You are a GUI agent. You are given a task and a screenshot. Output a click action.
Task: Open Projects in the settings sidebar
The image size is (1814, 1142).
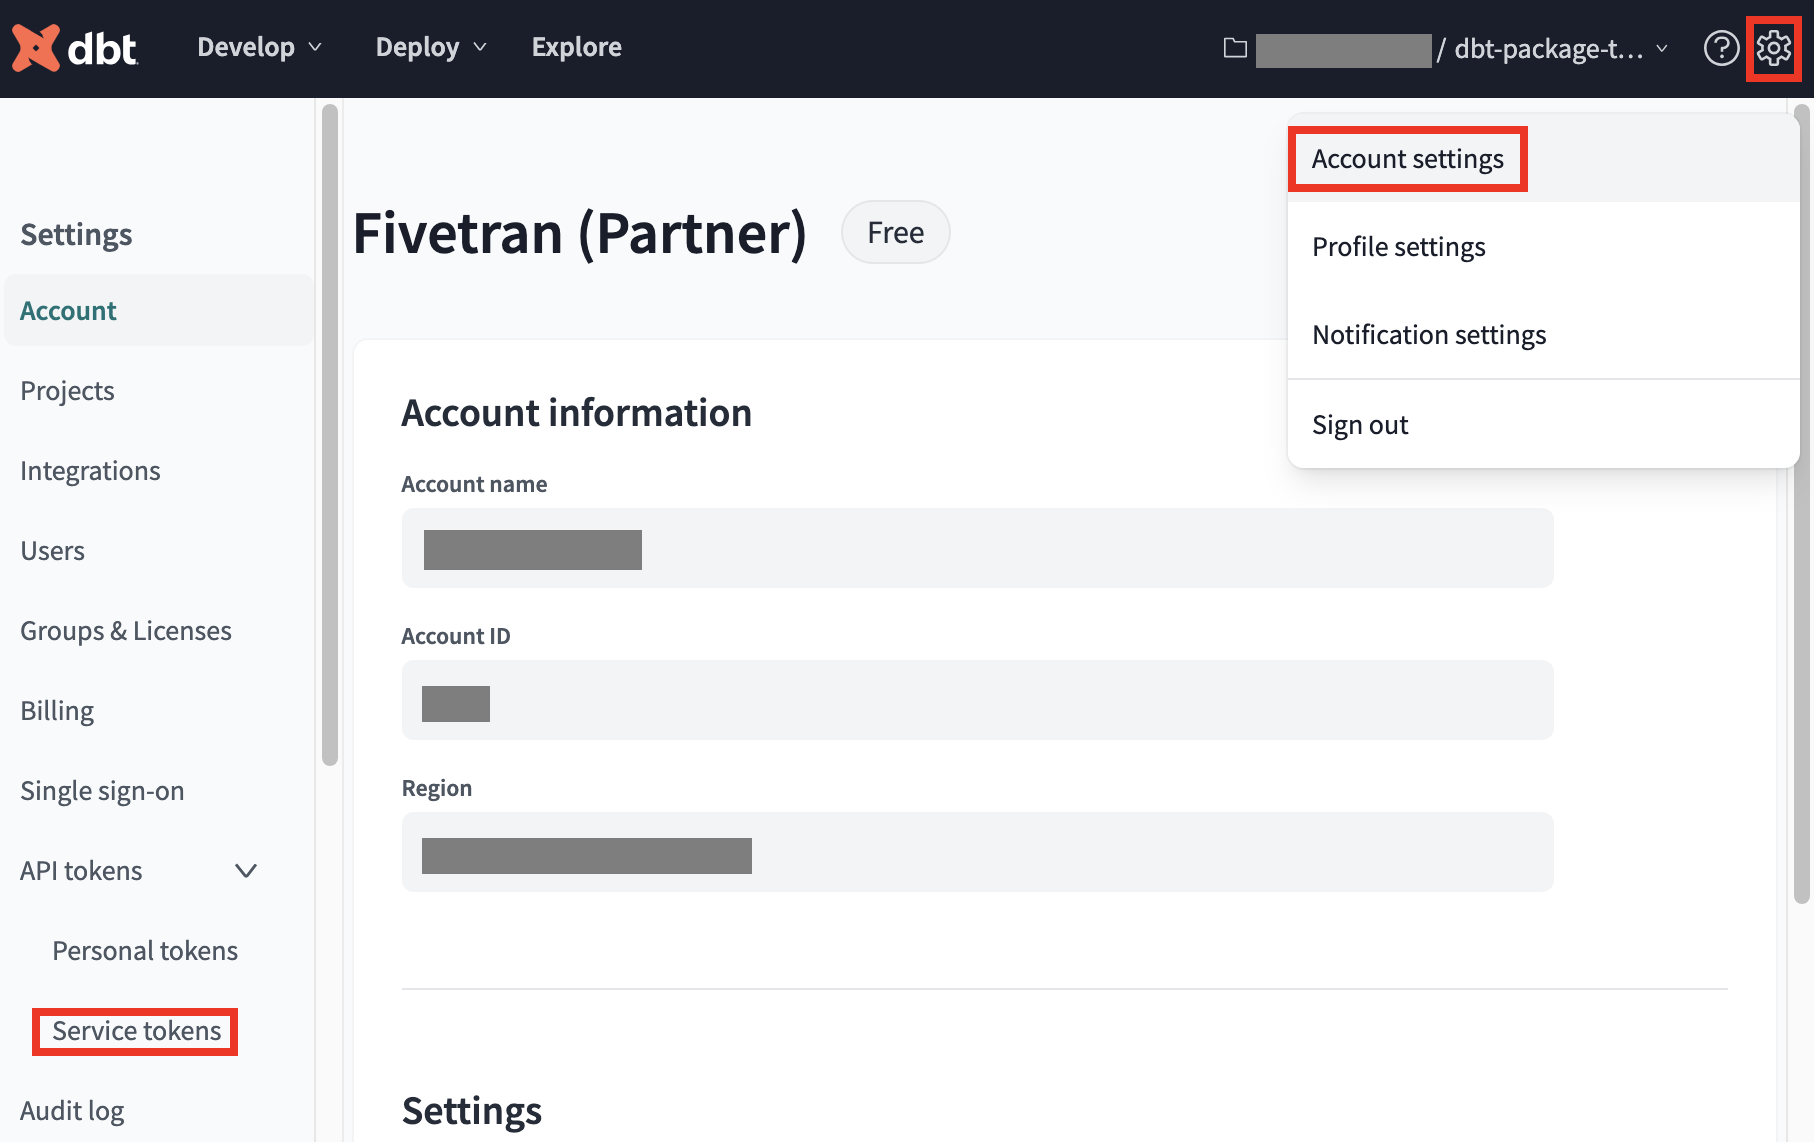tap(67, 391)
